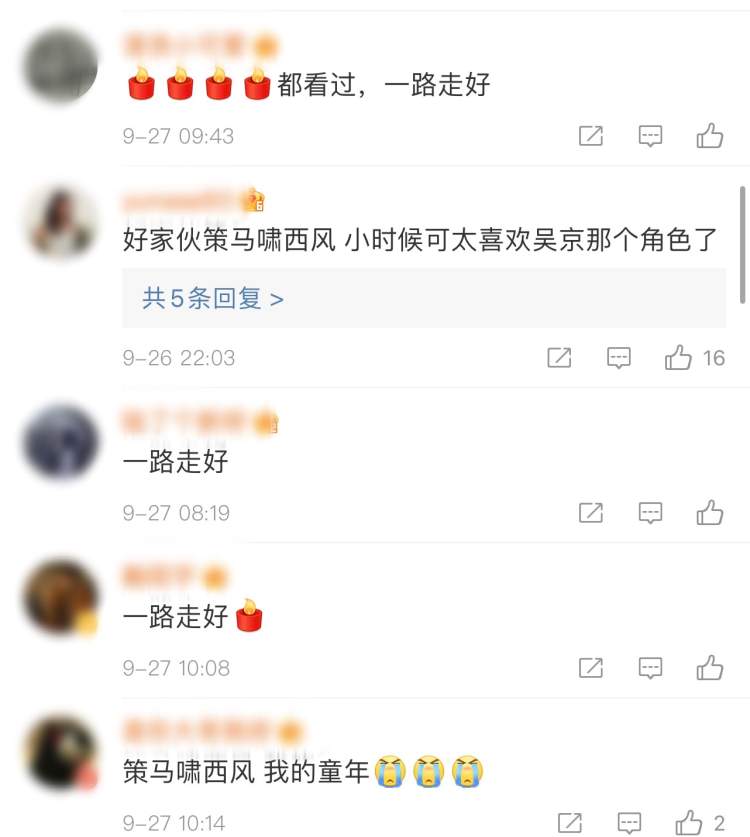Like the 09:43 candle comment
The image size is (750, 837).
coord(709,136)
